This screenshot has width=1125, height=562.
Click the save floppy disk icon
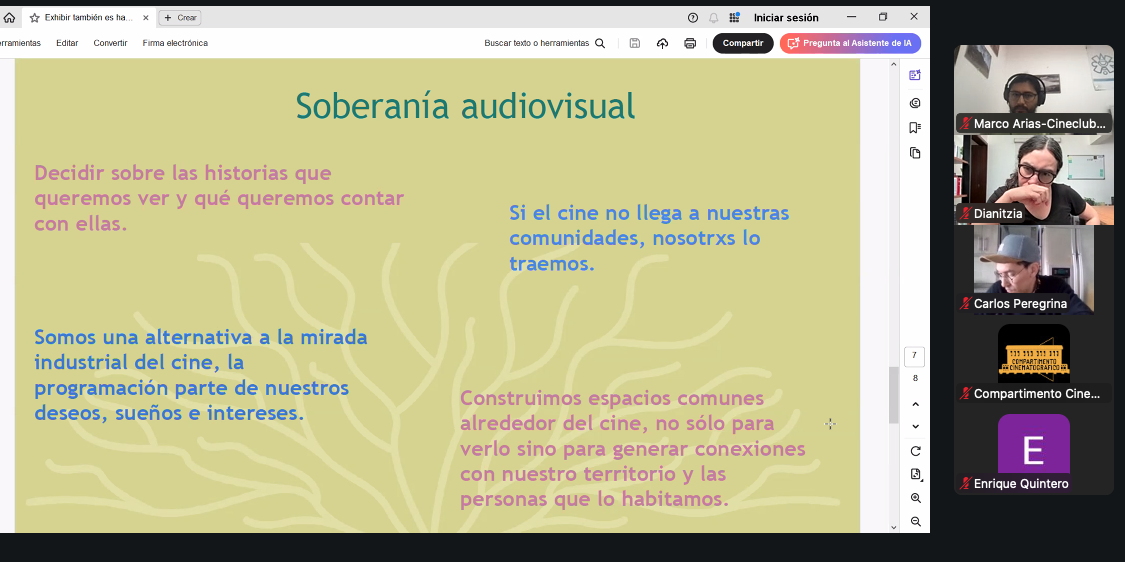tap(634, 43)
